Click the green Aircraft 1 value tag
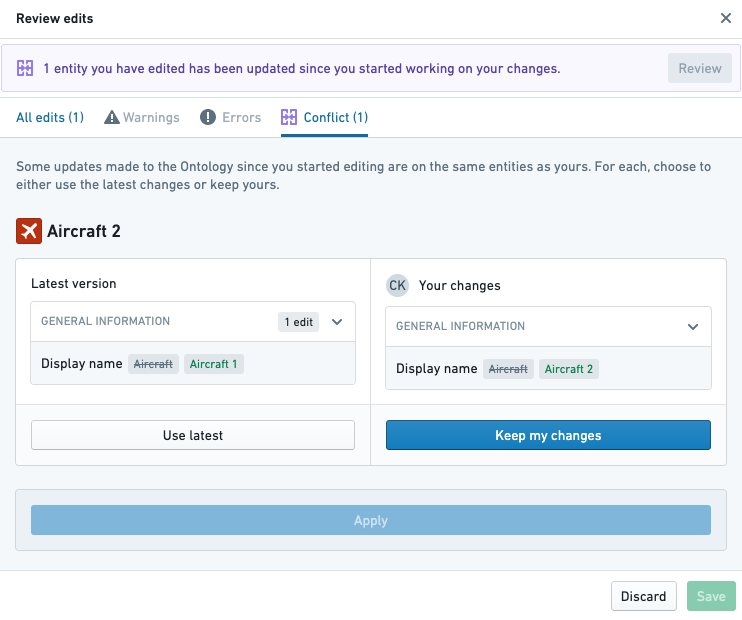Screen dimensions: 742x620 pos(213,364)
